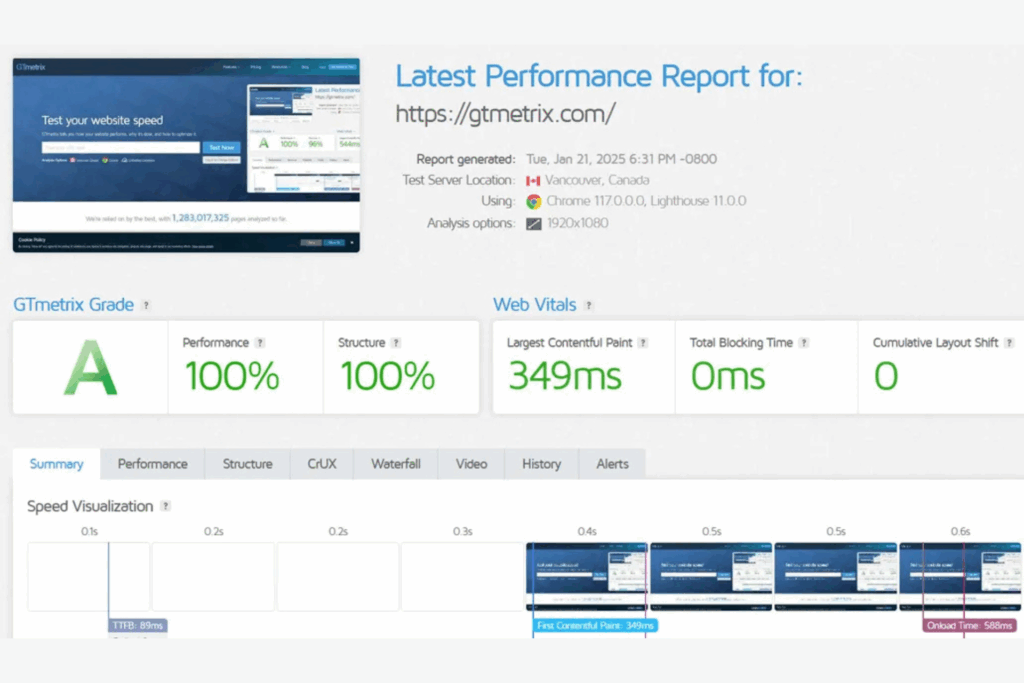Show the History tab
Screen dimensions: 1024x683
(541, 464)
